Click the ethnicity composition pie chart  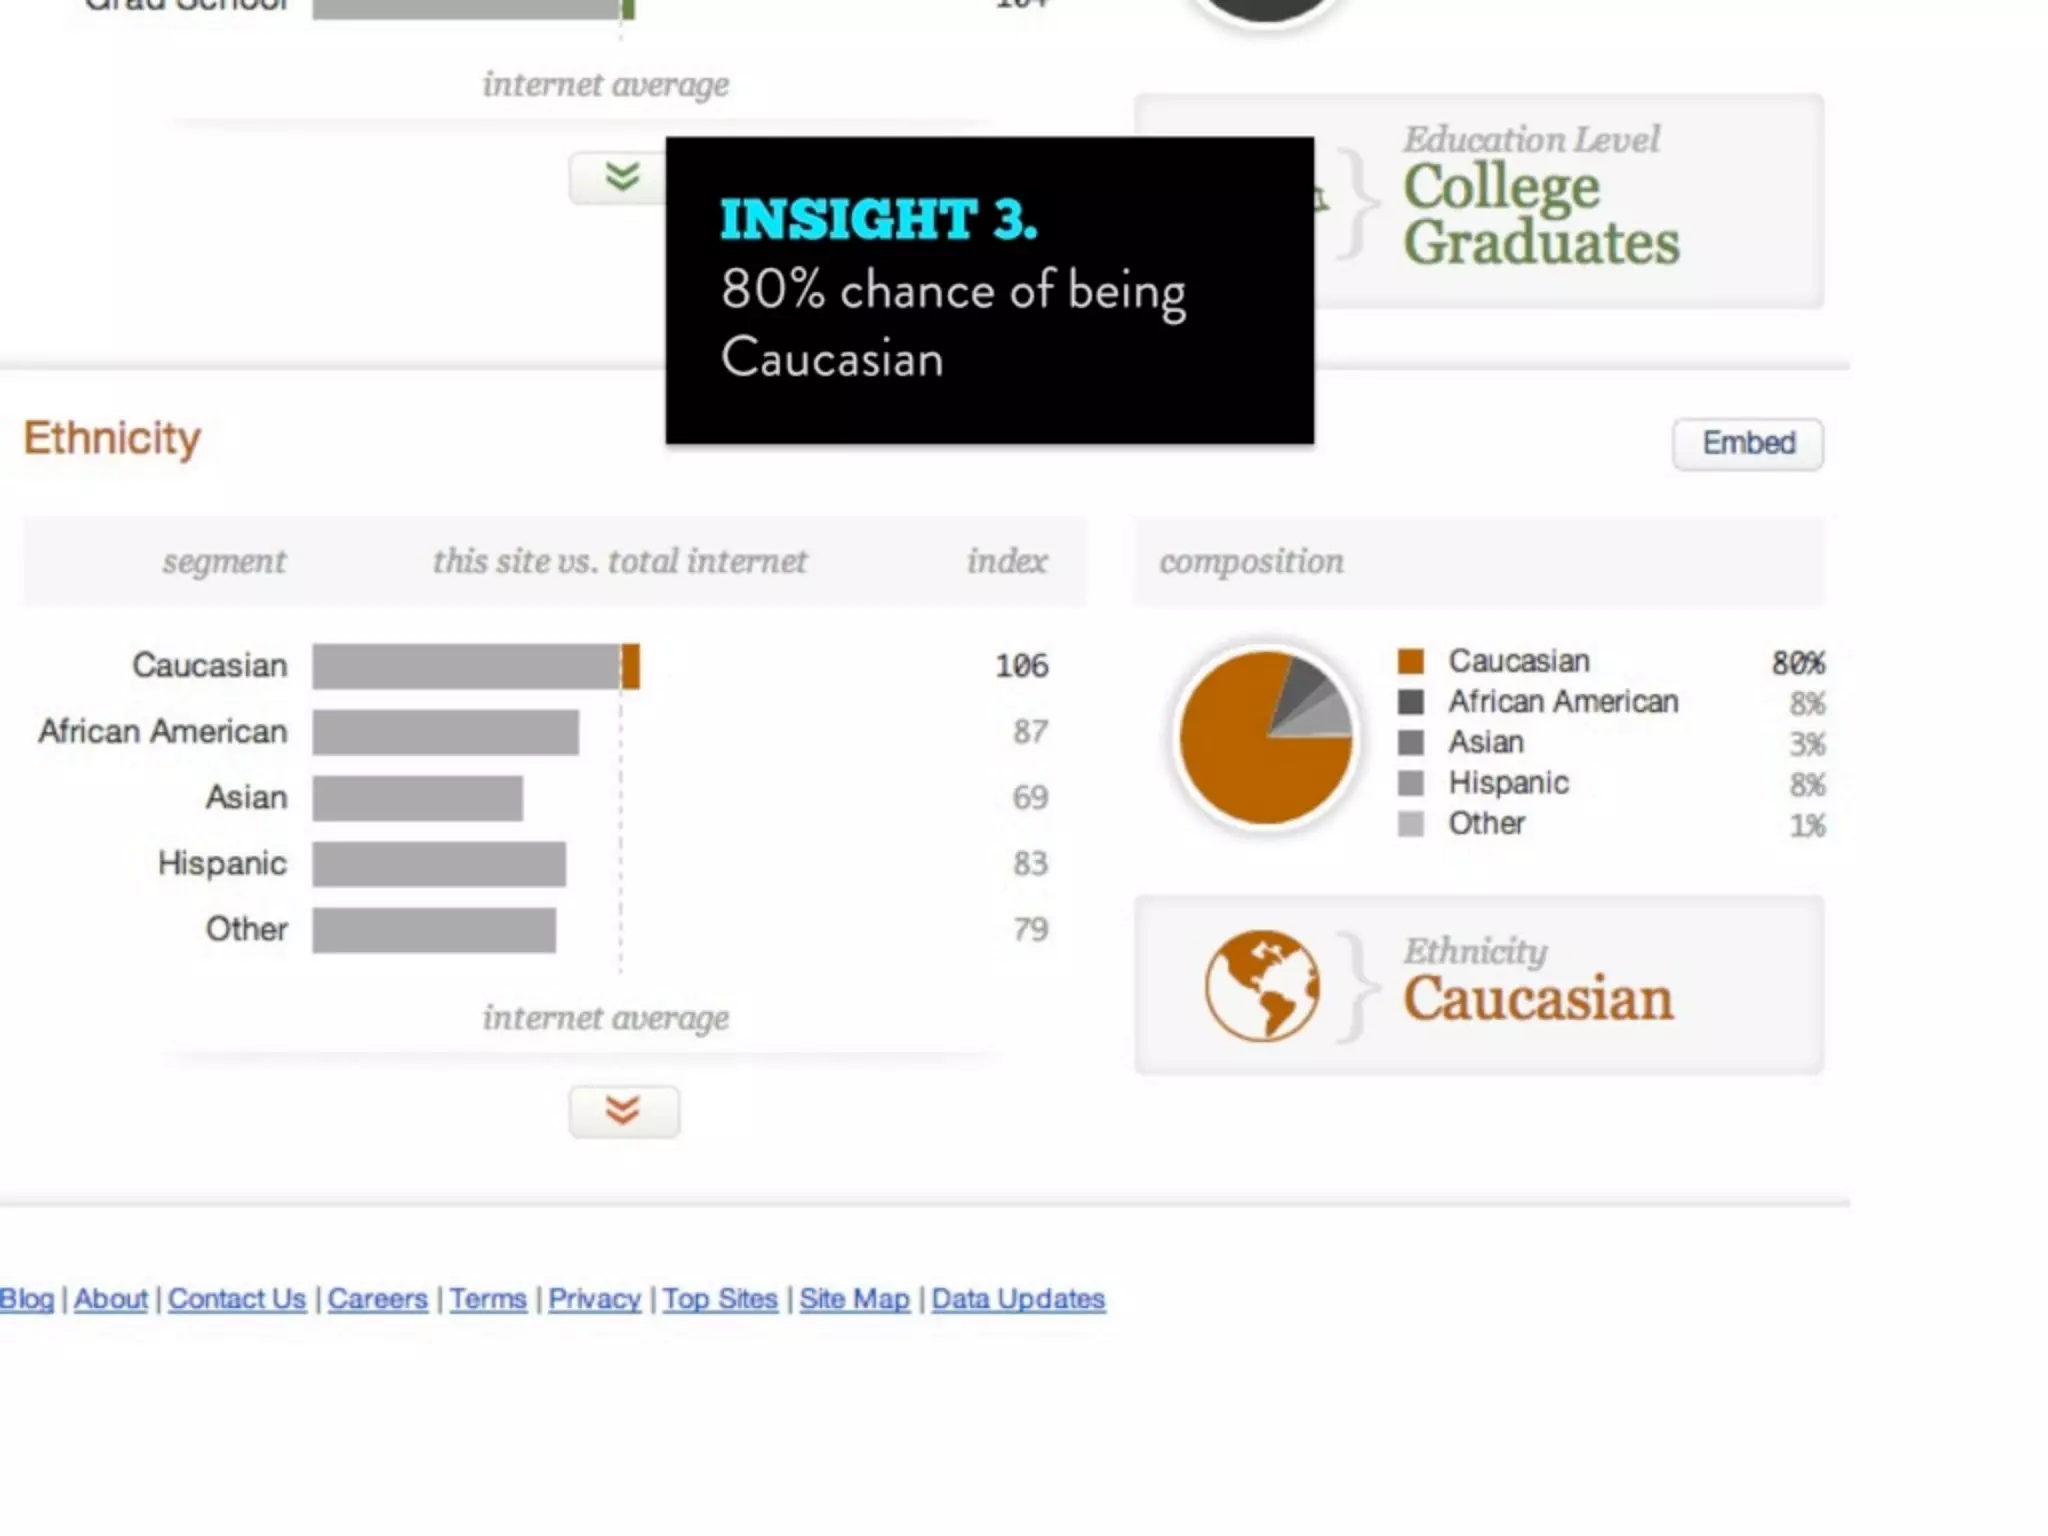(x=1266, y=738)
